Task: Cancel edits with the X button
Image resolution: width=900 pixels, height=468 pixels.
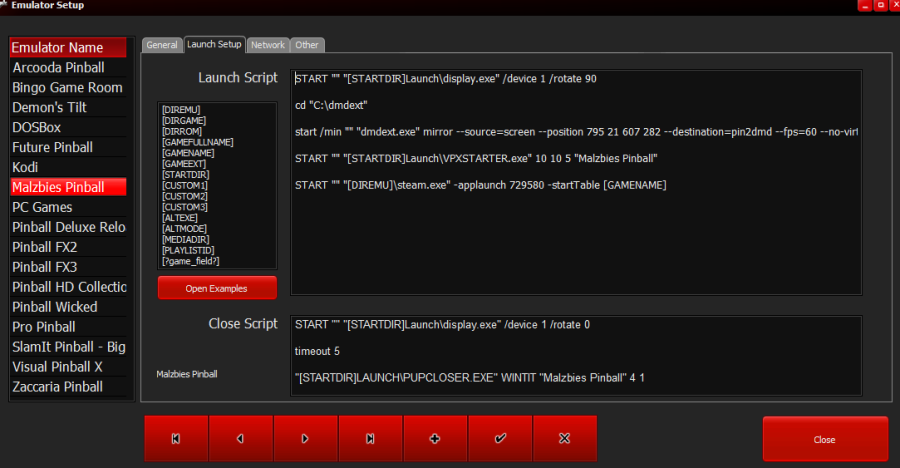Action: [x=565, y=439]
